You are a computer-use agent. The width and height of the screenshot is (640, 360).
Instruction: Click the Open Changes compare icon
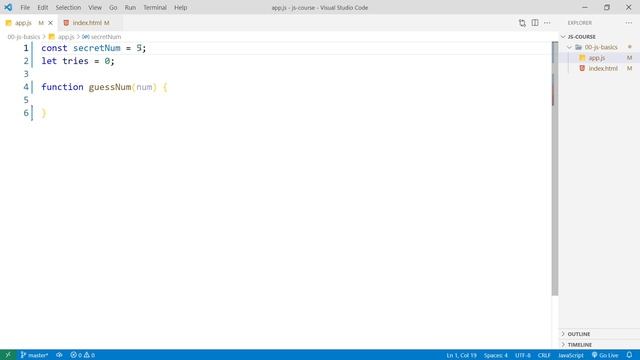[522, 23]
